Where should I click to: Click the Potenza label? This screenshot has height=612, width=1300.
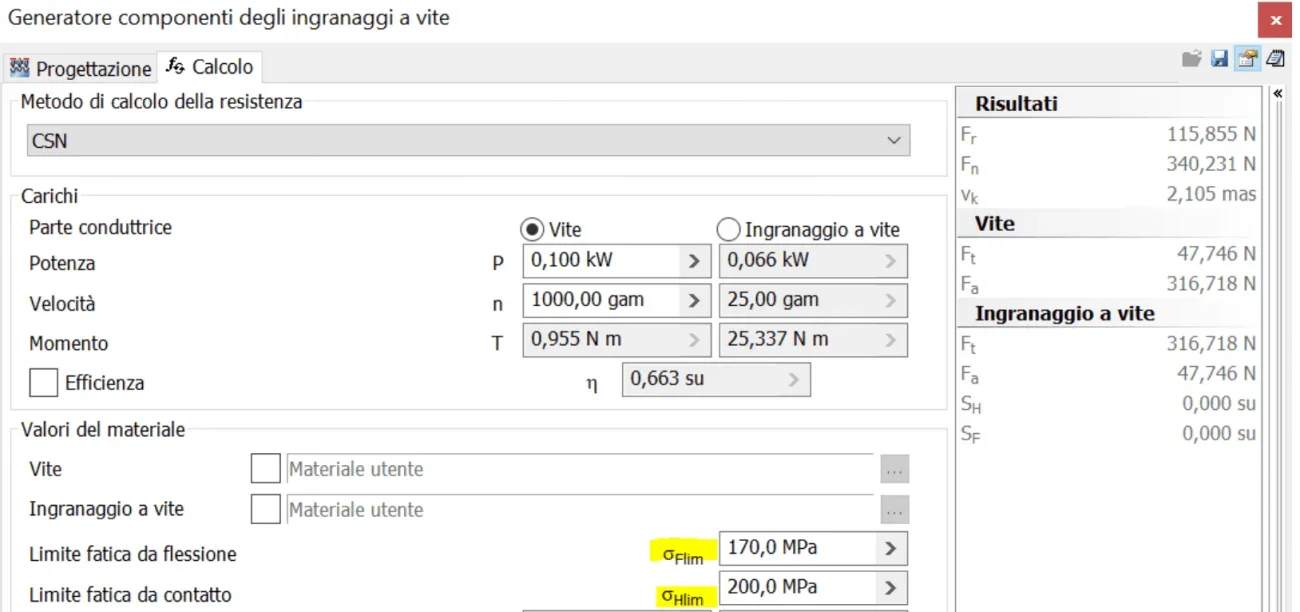(62, 264)
